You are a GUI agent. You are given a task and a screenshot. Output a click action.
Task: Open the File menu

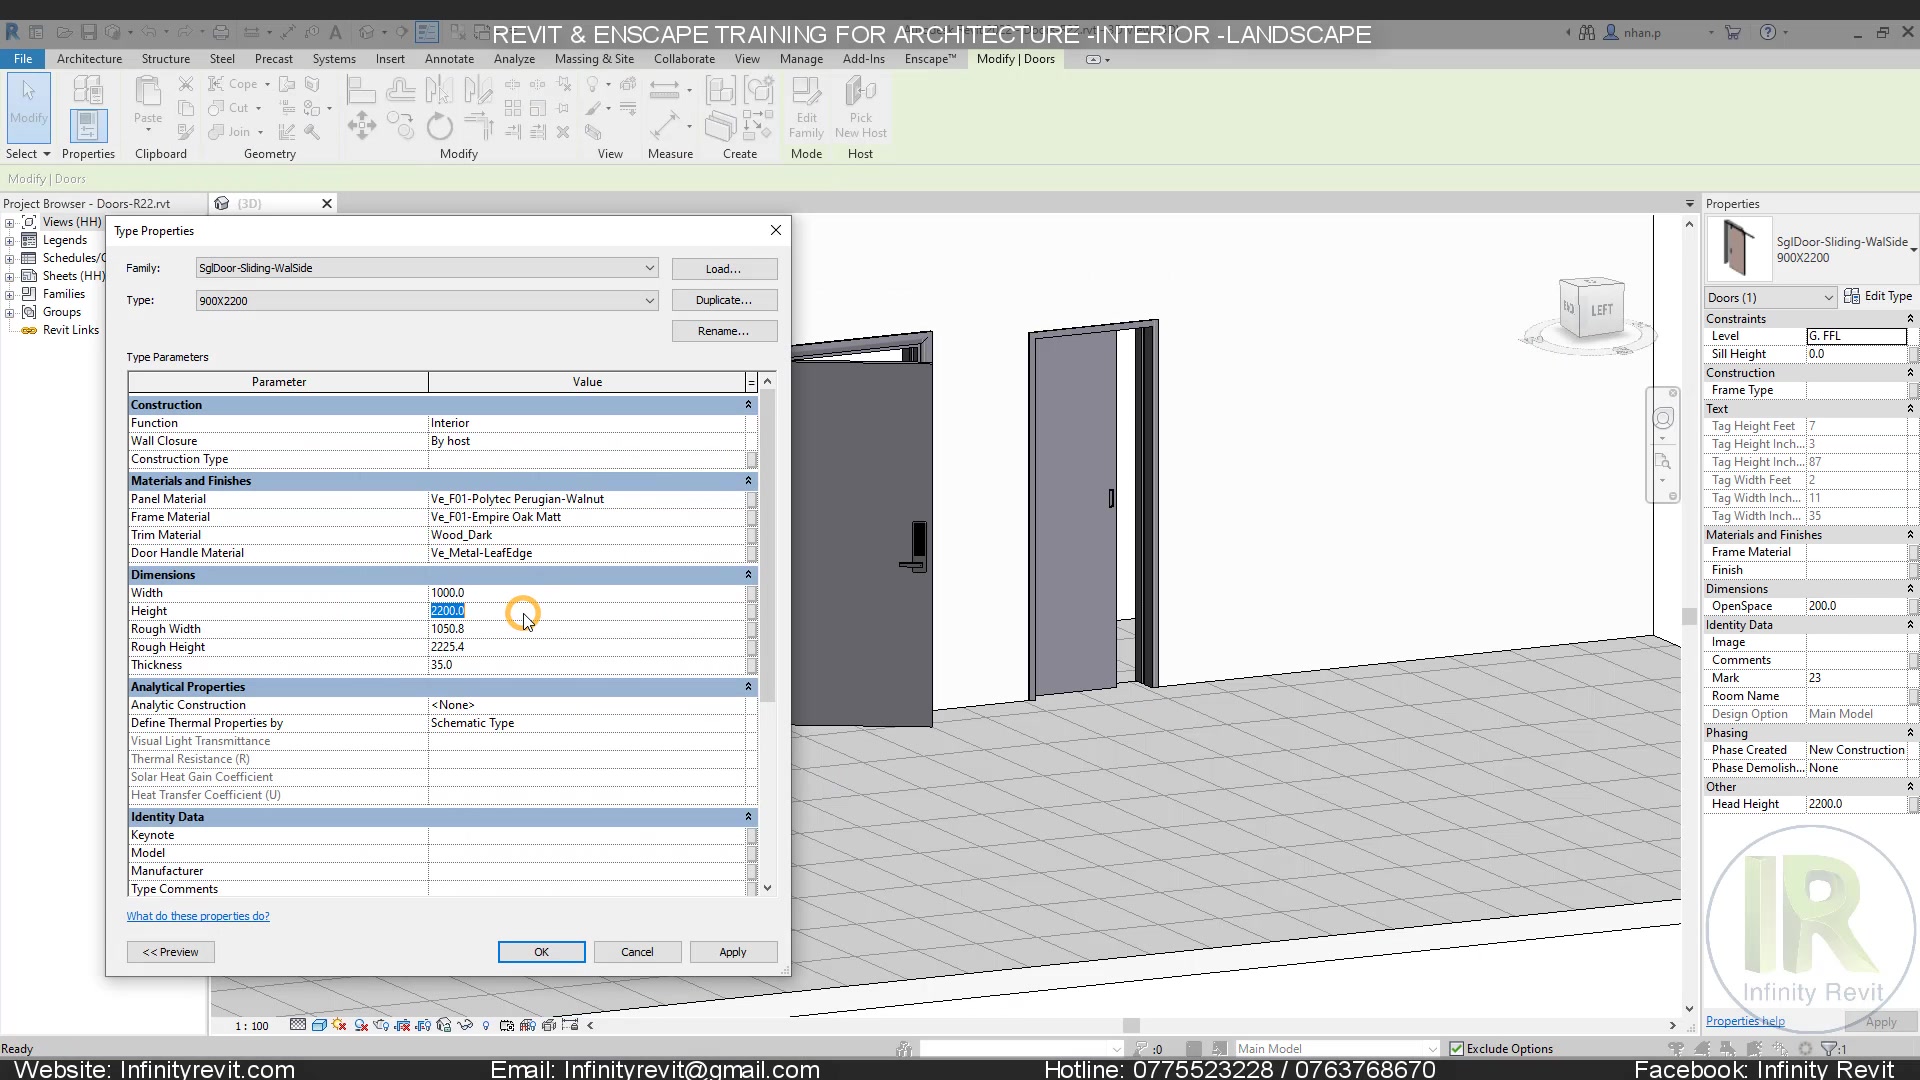(23, 59)
